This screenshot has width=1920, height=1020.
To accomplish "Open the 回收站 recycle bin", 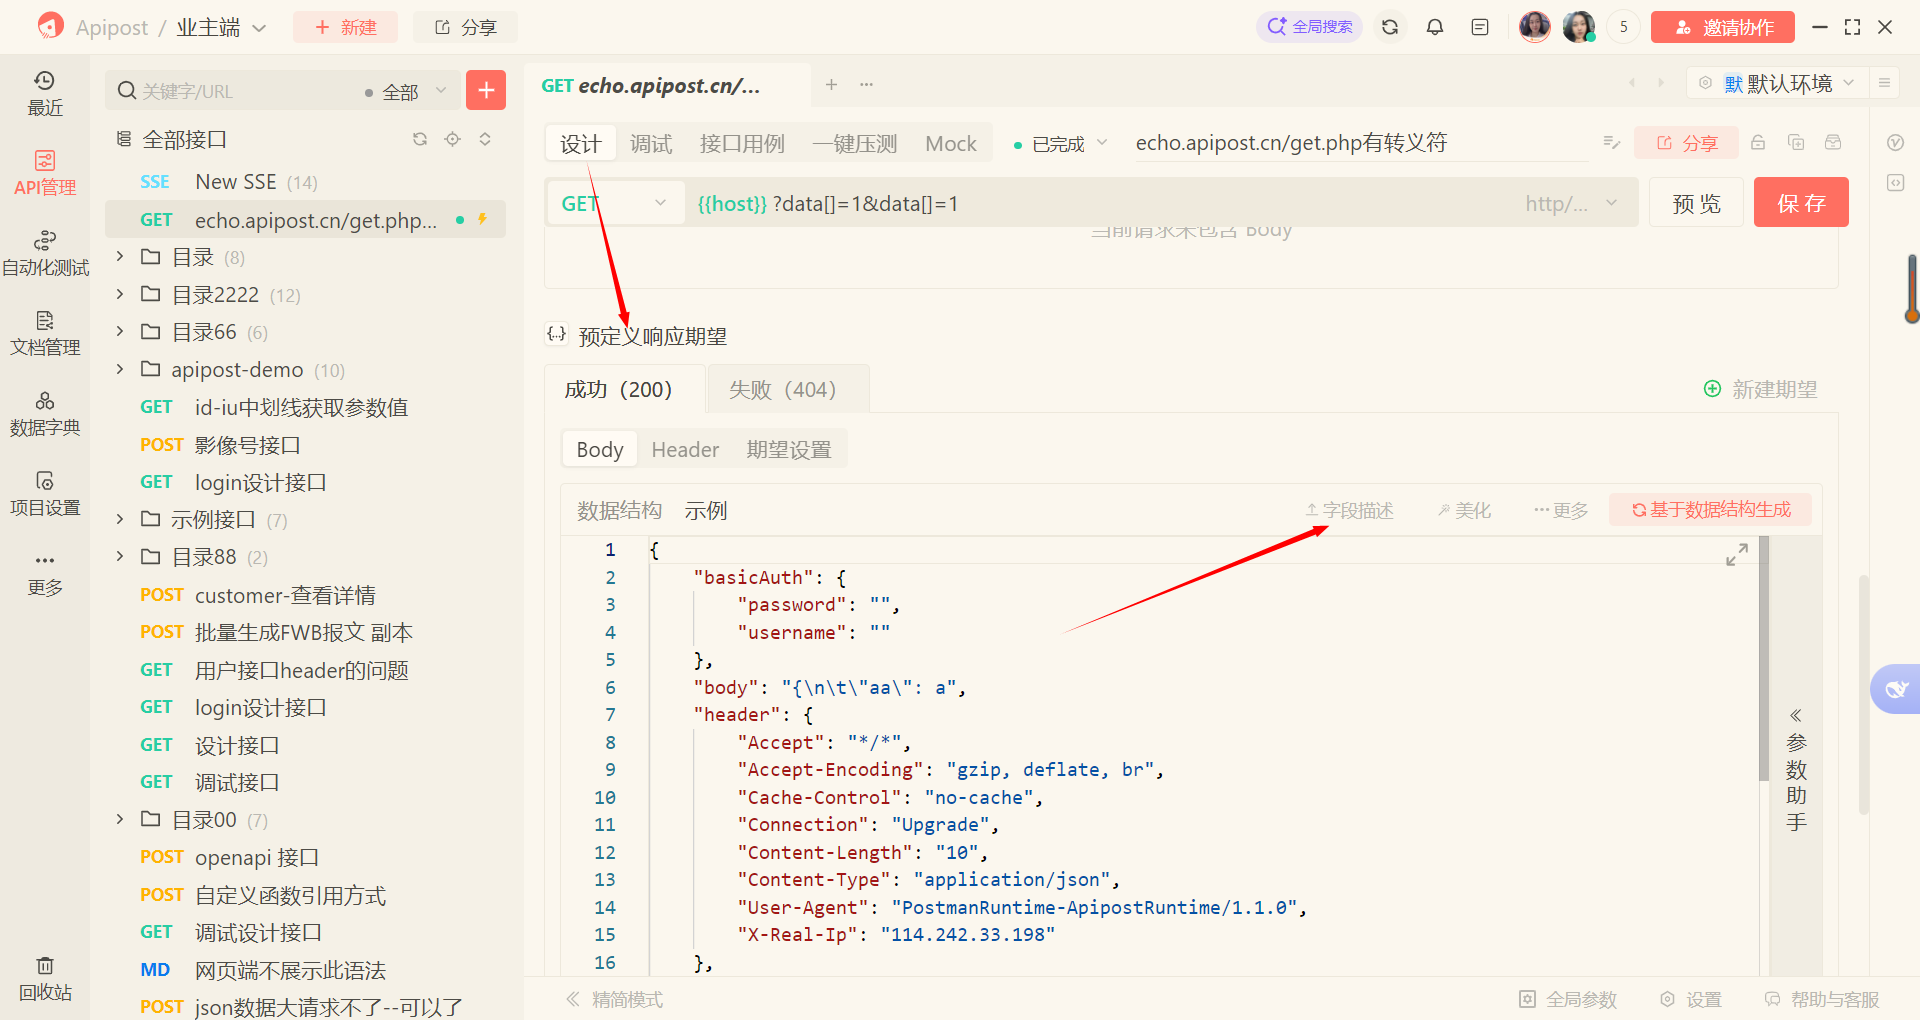I will [x=44, y=978].
